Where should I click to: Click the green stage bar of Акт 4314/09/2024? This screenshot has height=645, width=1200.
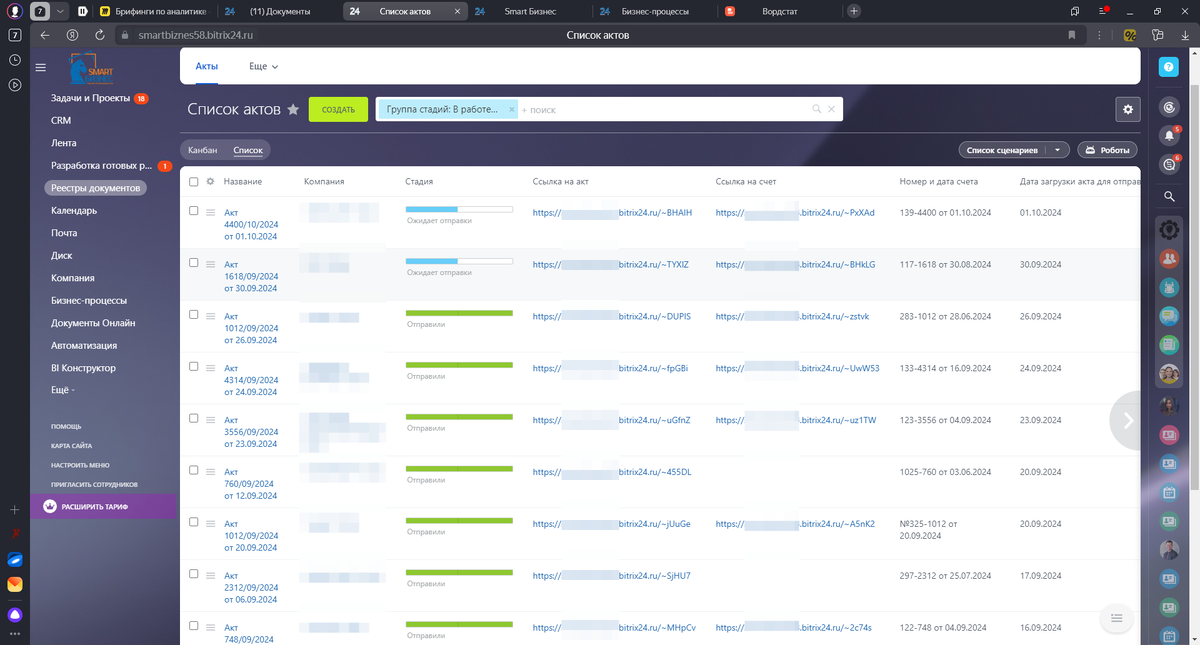coord(459,365)
